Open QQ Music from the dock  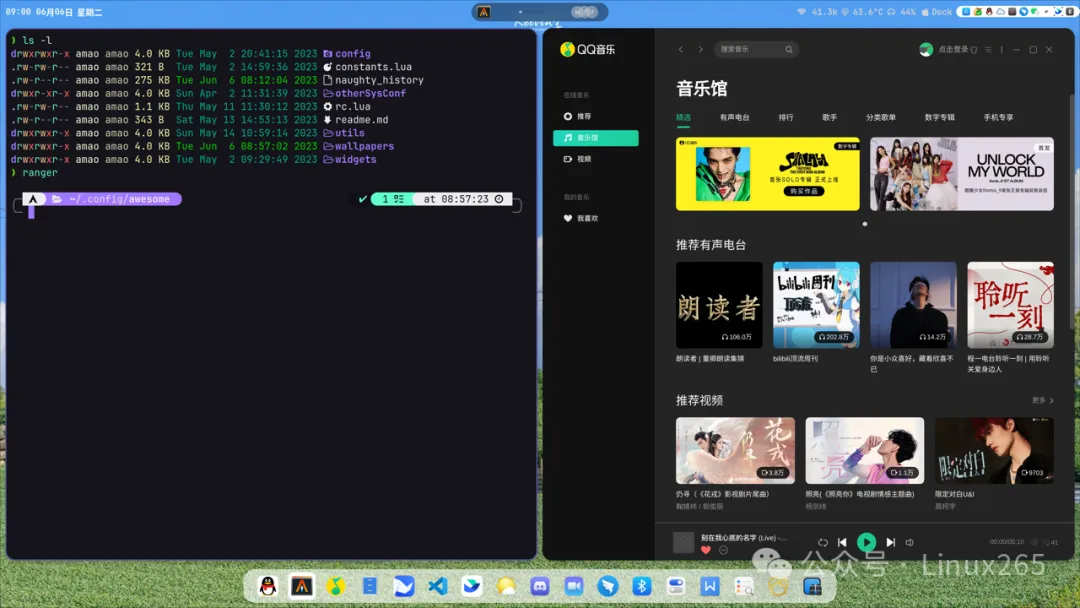tap(335, 586)
